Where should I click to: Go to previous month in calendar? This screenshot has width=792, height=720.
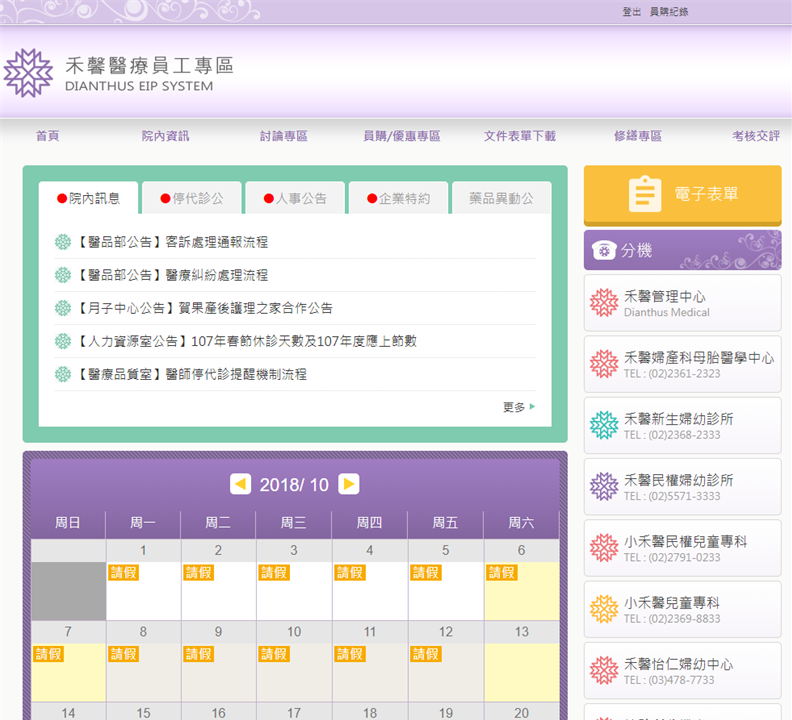point(240,484)
